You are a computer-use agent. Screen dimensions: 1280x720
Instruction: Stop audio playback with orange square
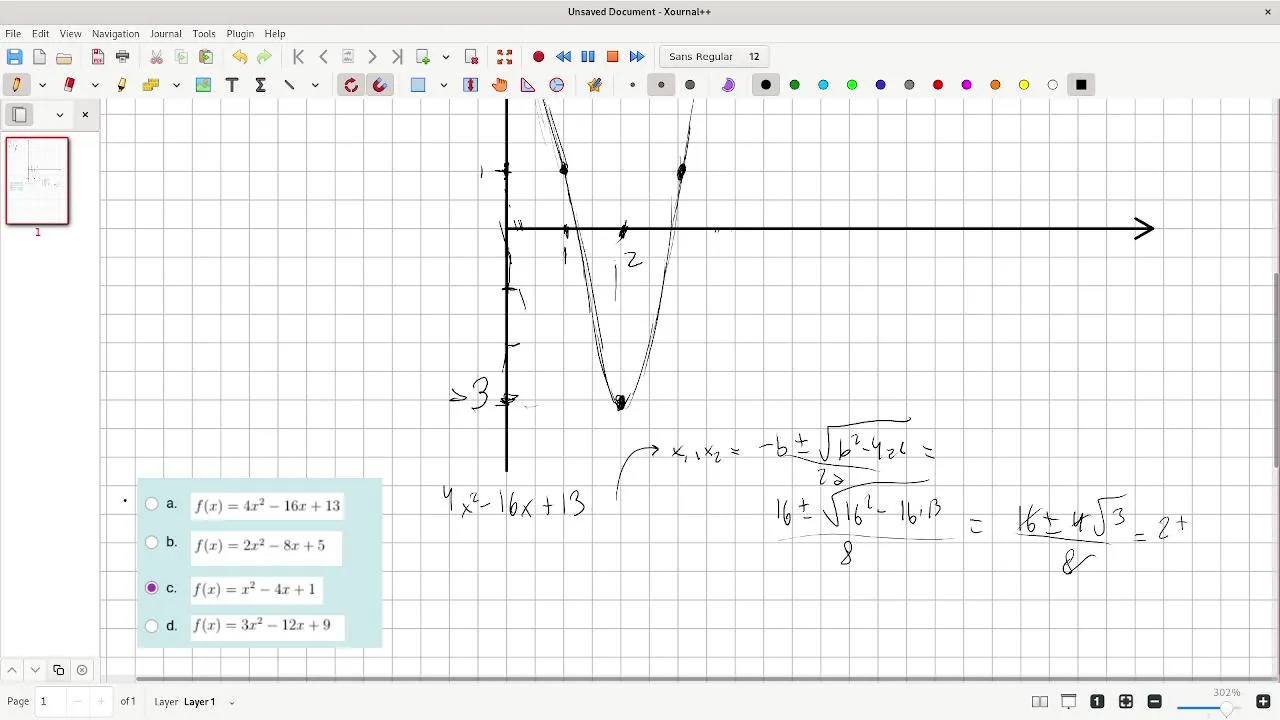[613, 57]
